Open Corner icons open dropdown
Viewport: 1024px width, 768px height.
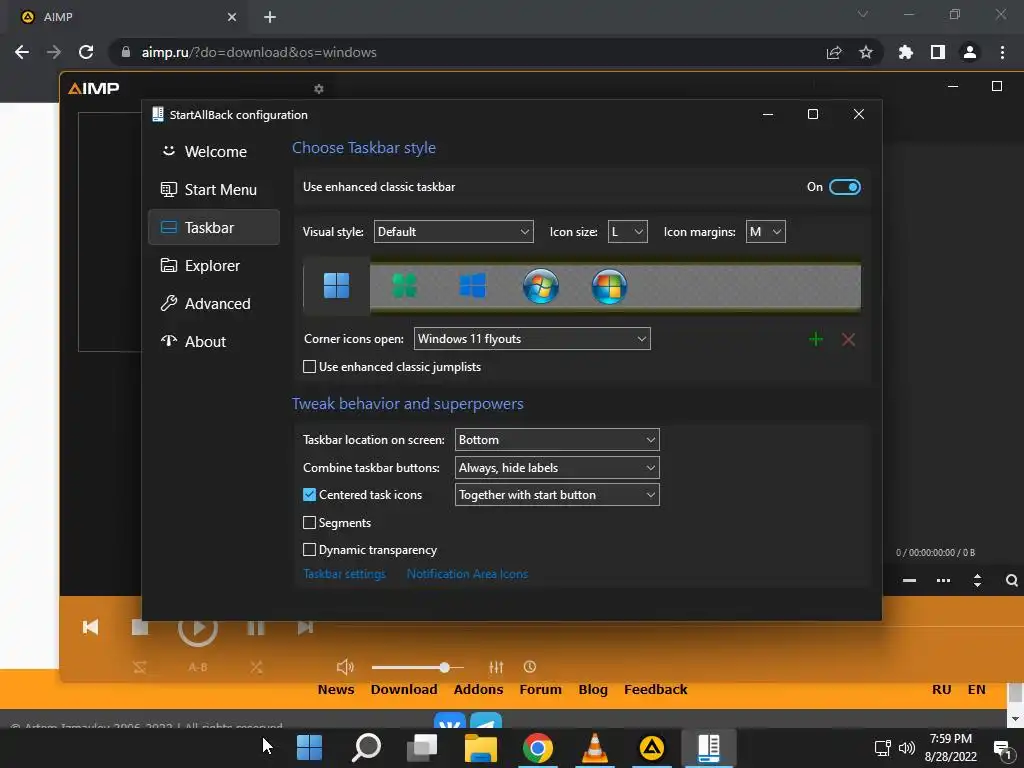point(532,339)
